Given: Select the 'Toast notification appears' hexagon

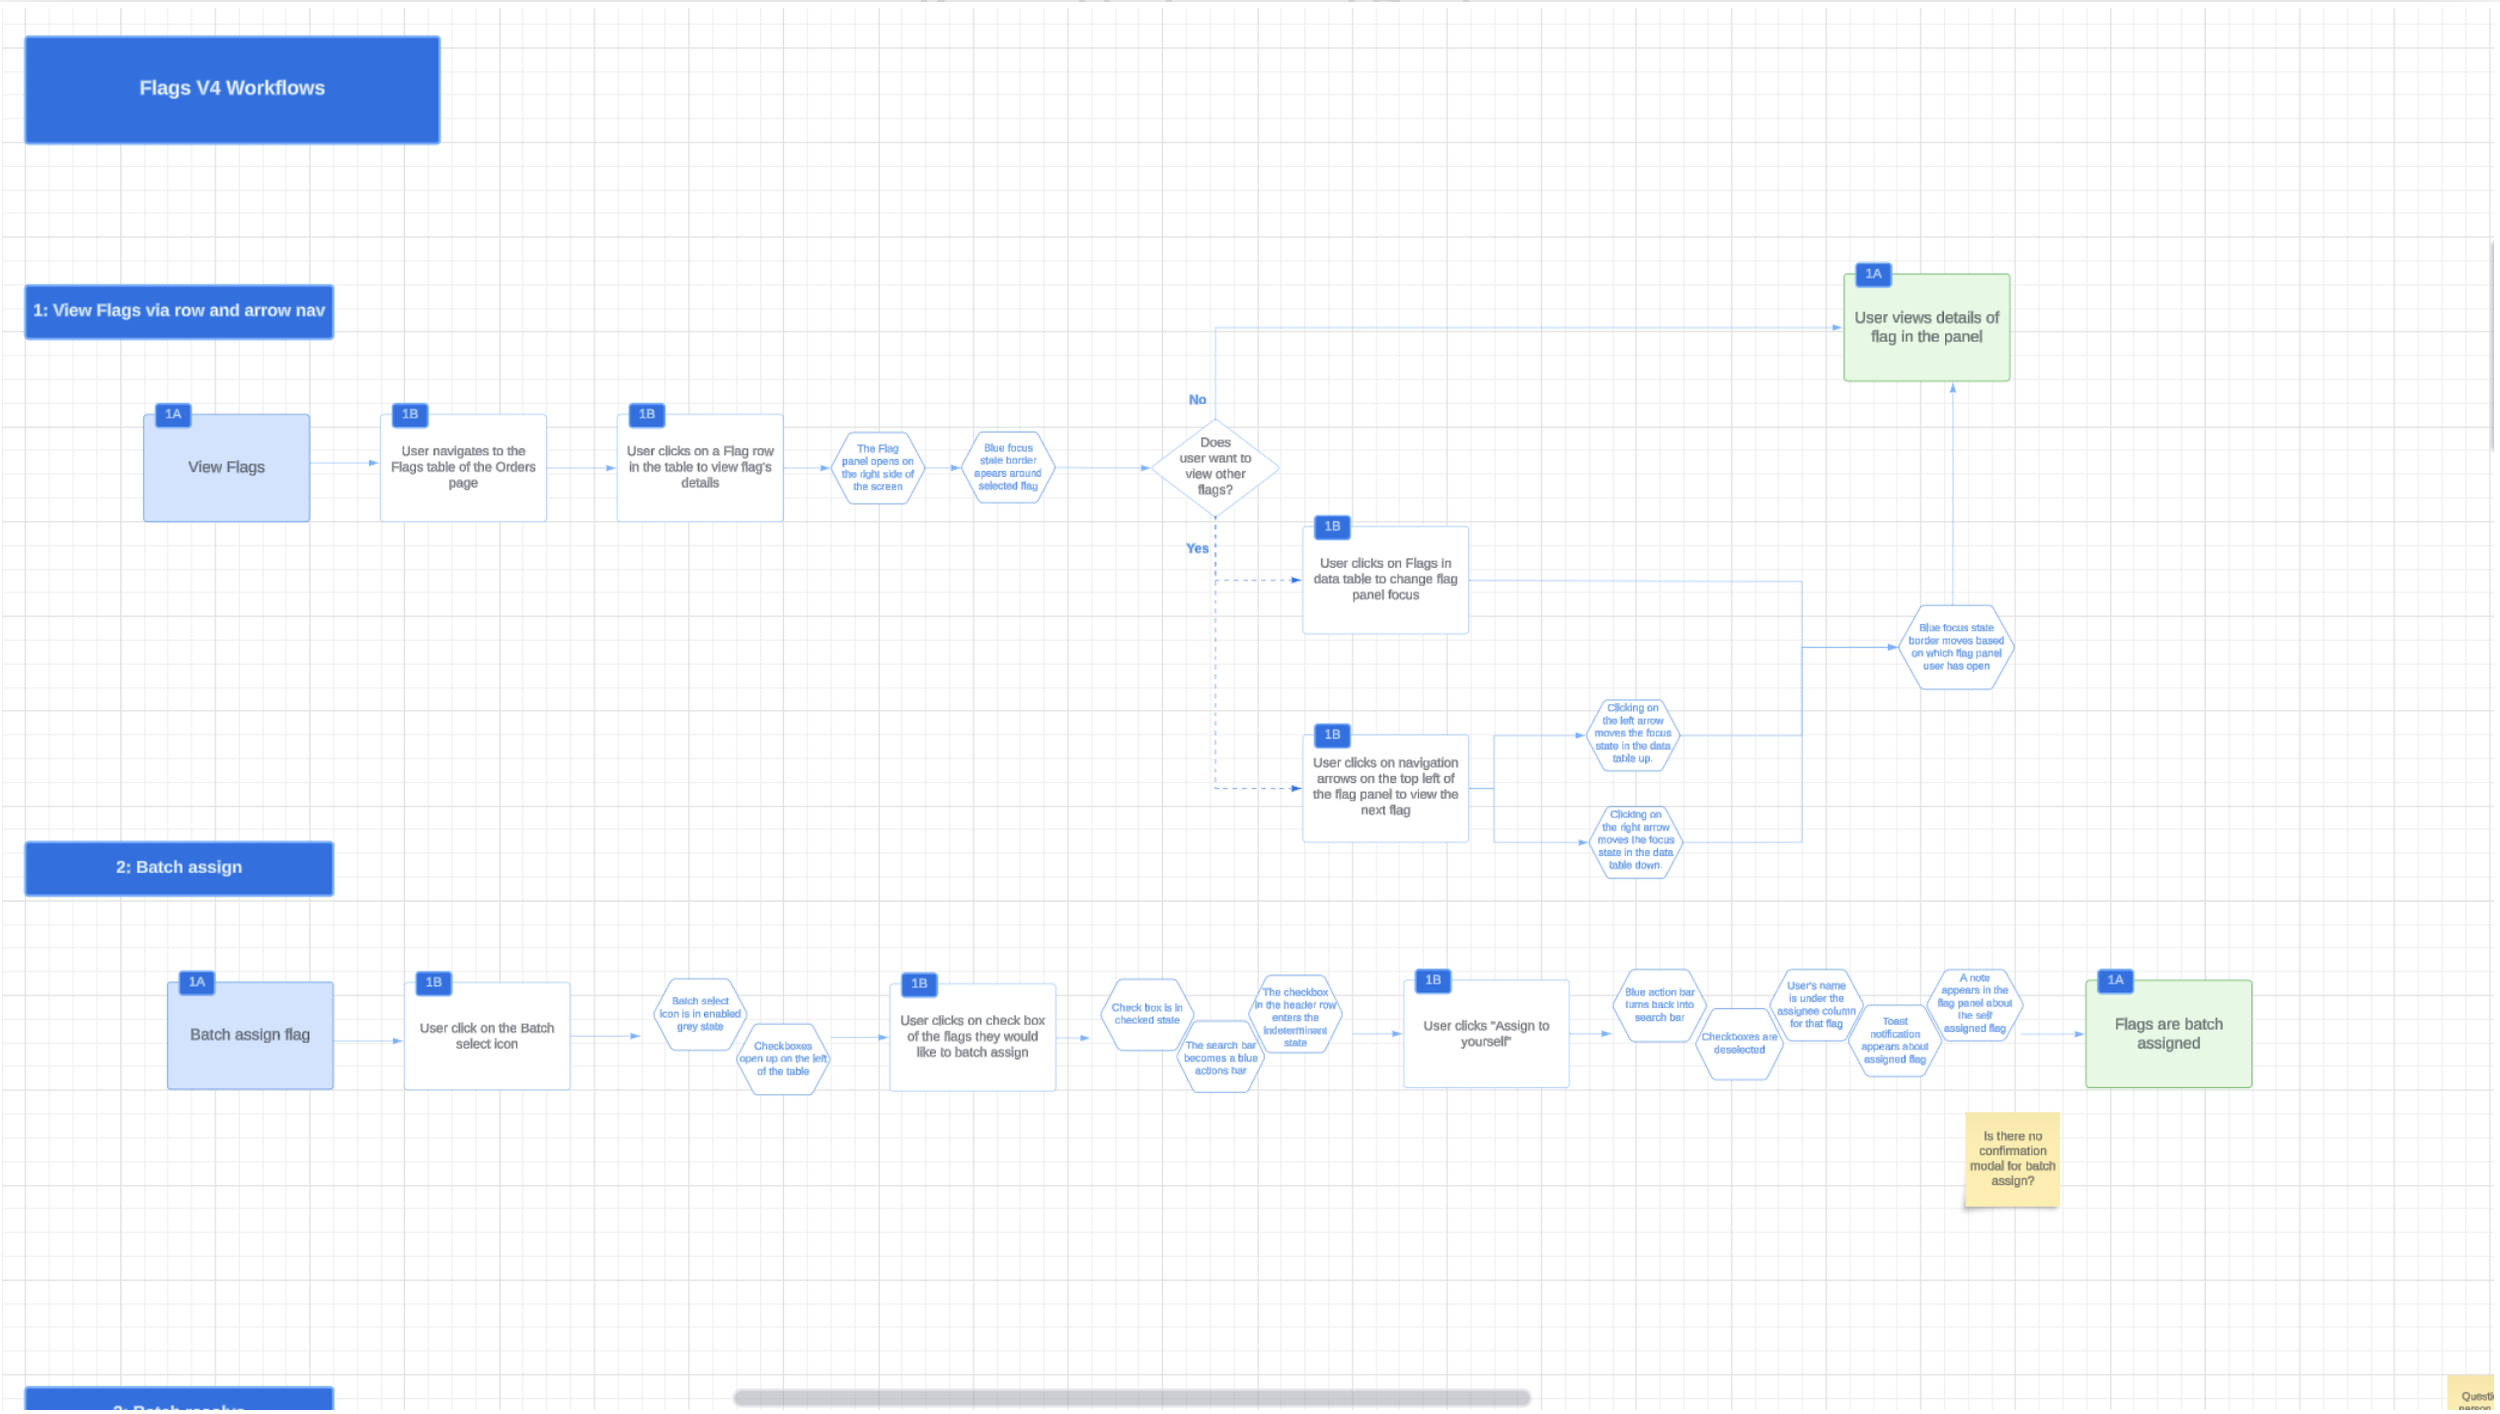Looking at the screenshot, I should tap(1894, 1042).
